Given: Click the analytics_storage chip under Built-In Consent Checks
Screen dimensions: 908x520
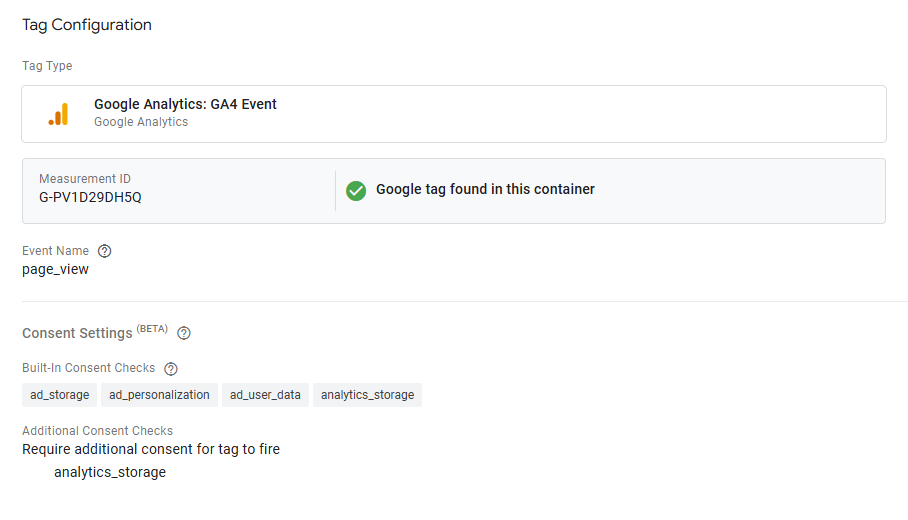Looking at the screenshot, I should (x=368, y=395).
